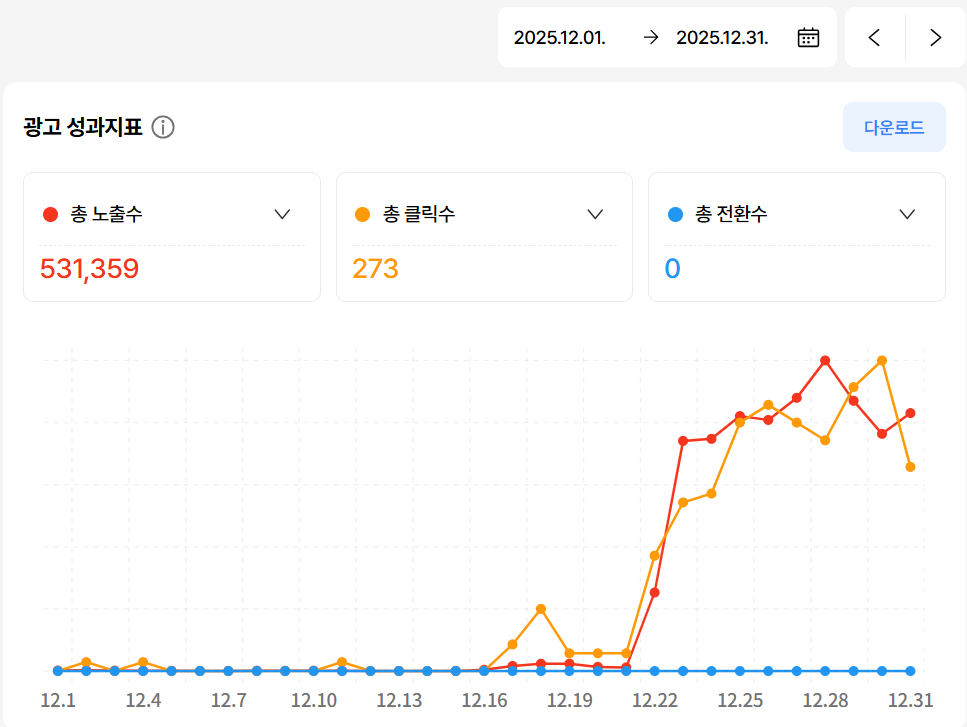The width and height of the screenshot is (967, 727).
Task: Click the 총 노출수 label
Action: (x=106, y=214)
